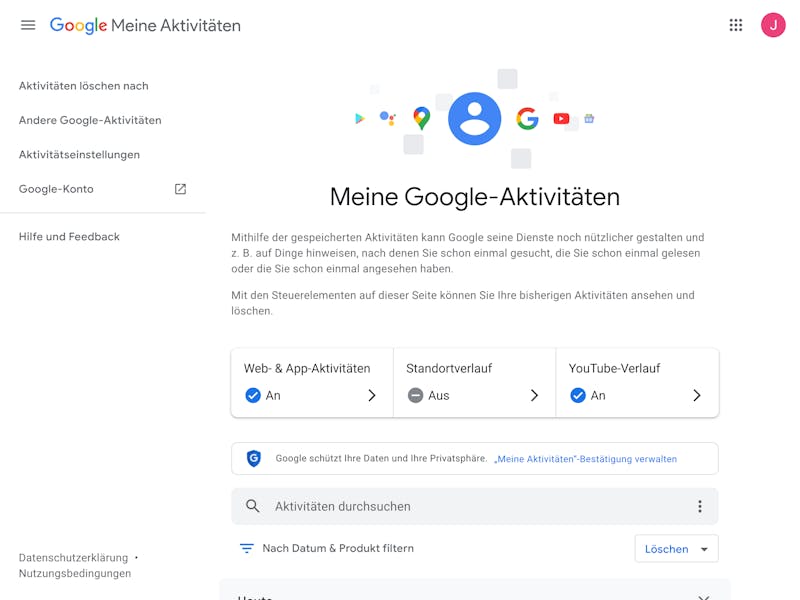Click the YouTube icon in banner
Image resolution: width=800 pixels, height=600 pixels.
(x=561, y=118)
